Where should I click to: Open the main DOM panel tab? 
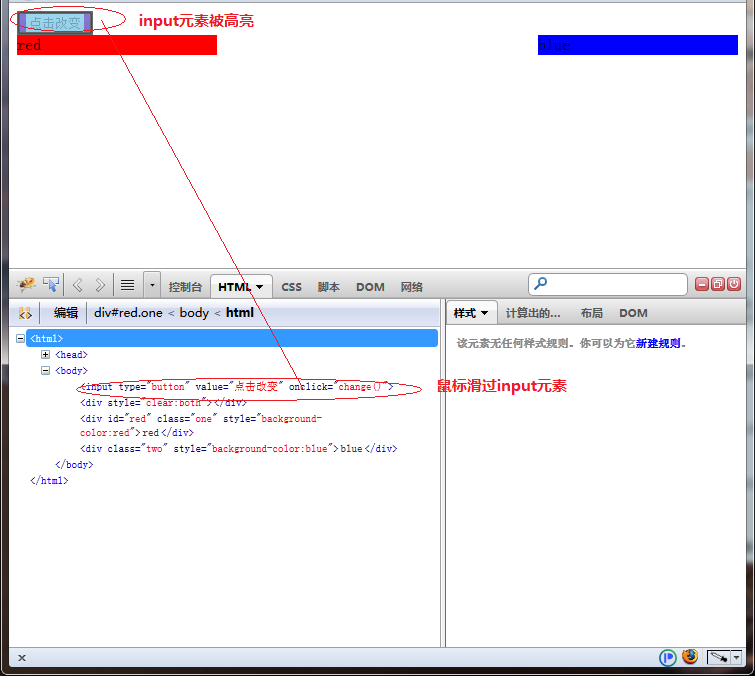coord(370,287)
